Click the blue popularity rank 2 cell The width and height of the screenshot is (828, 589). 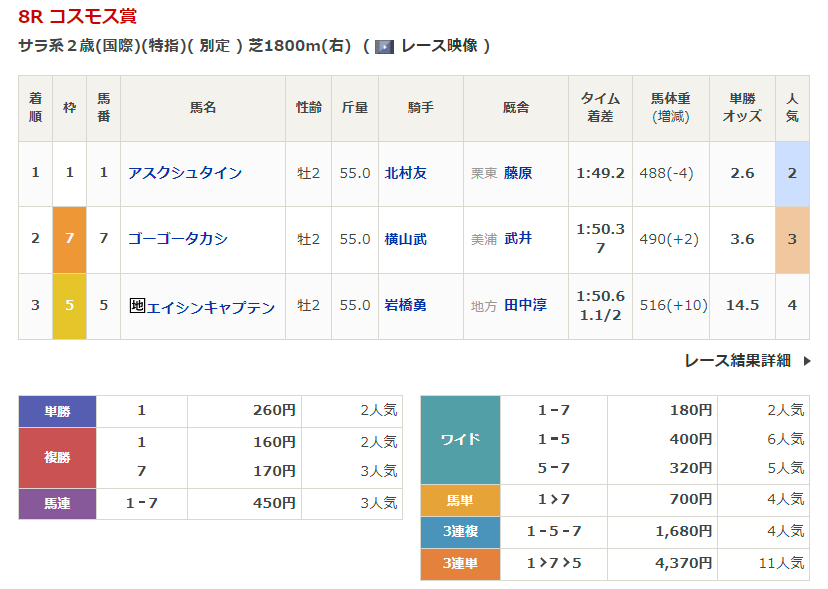tap(791, 173)
